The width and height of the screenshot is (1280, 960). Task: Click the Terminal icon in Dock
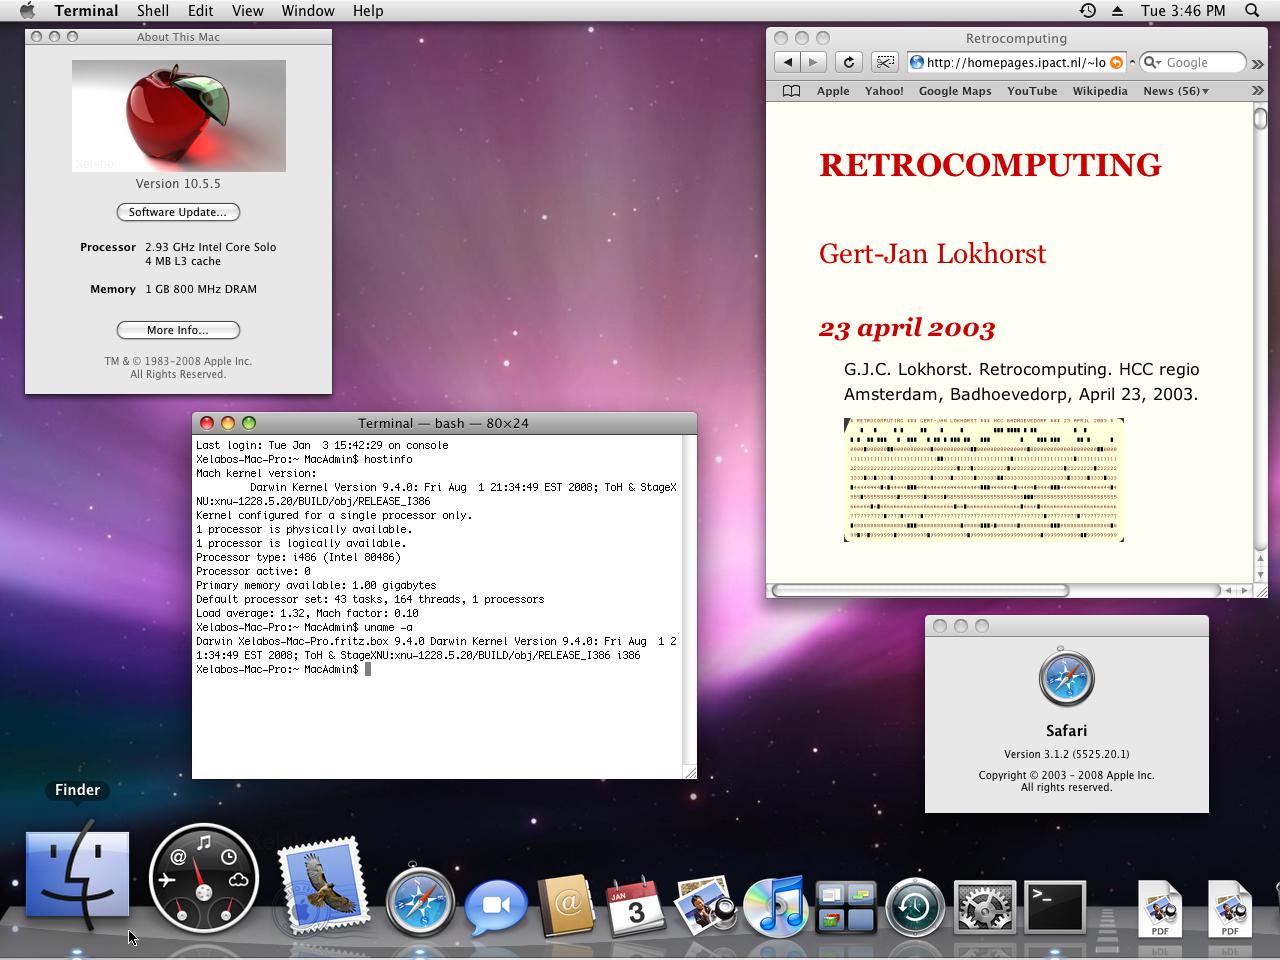1055,908
